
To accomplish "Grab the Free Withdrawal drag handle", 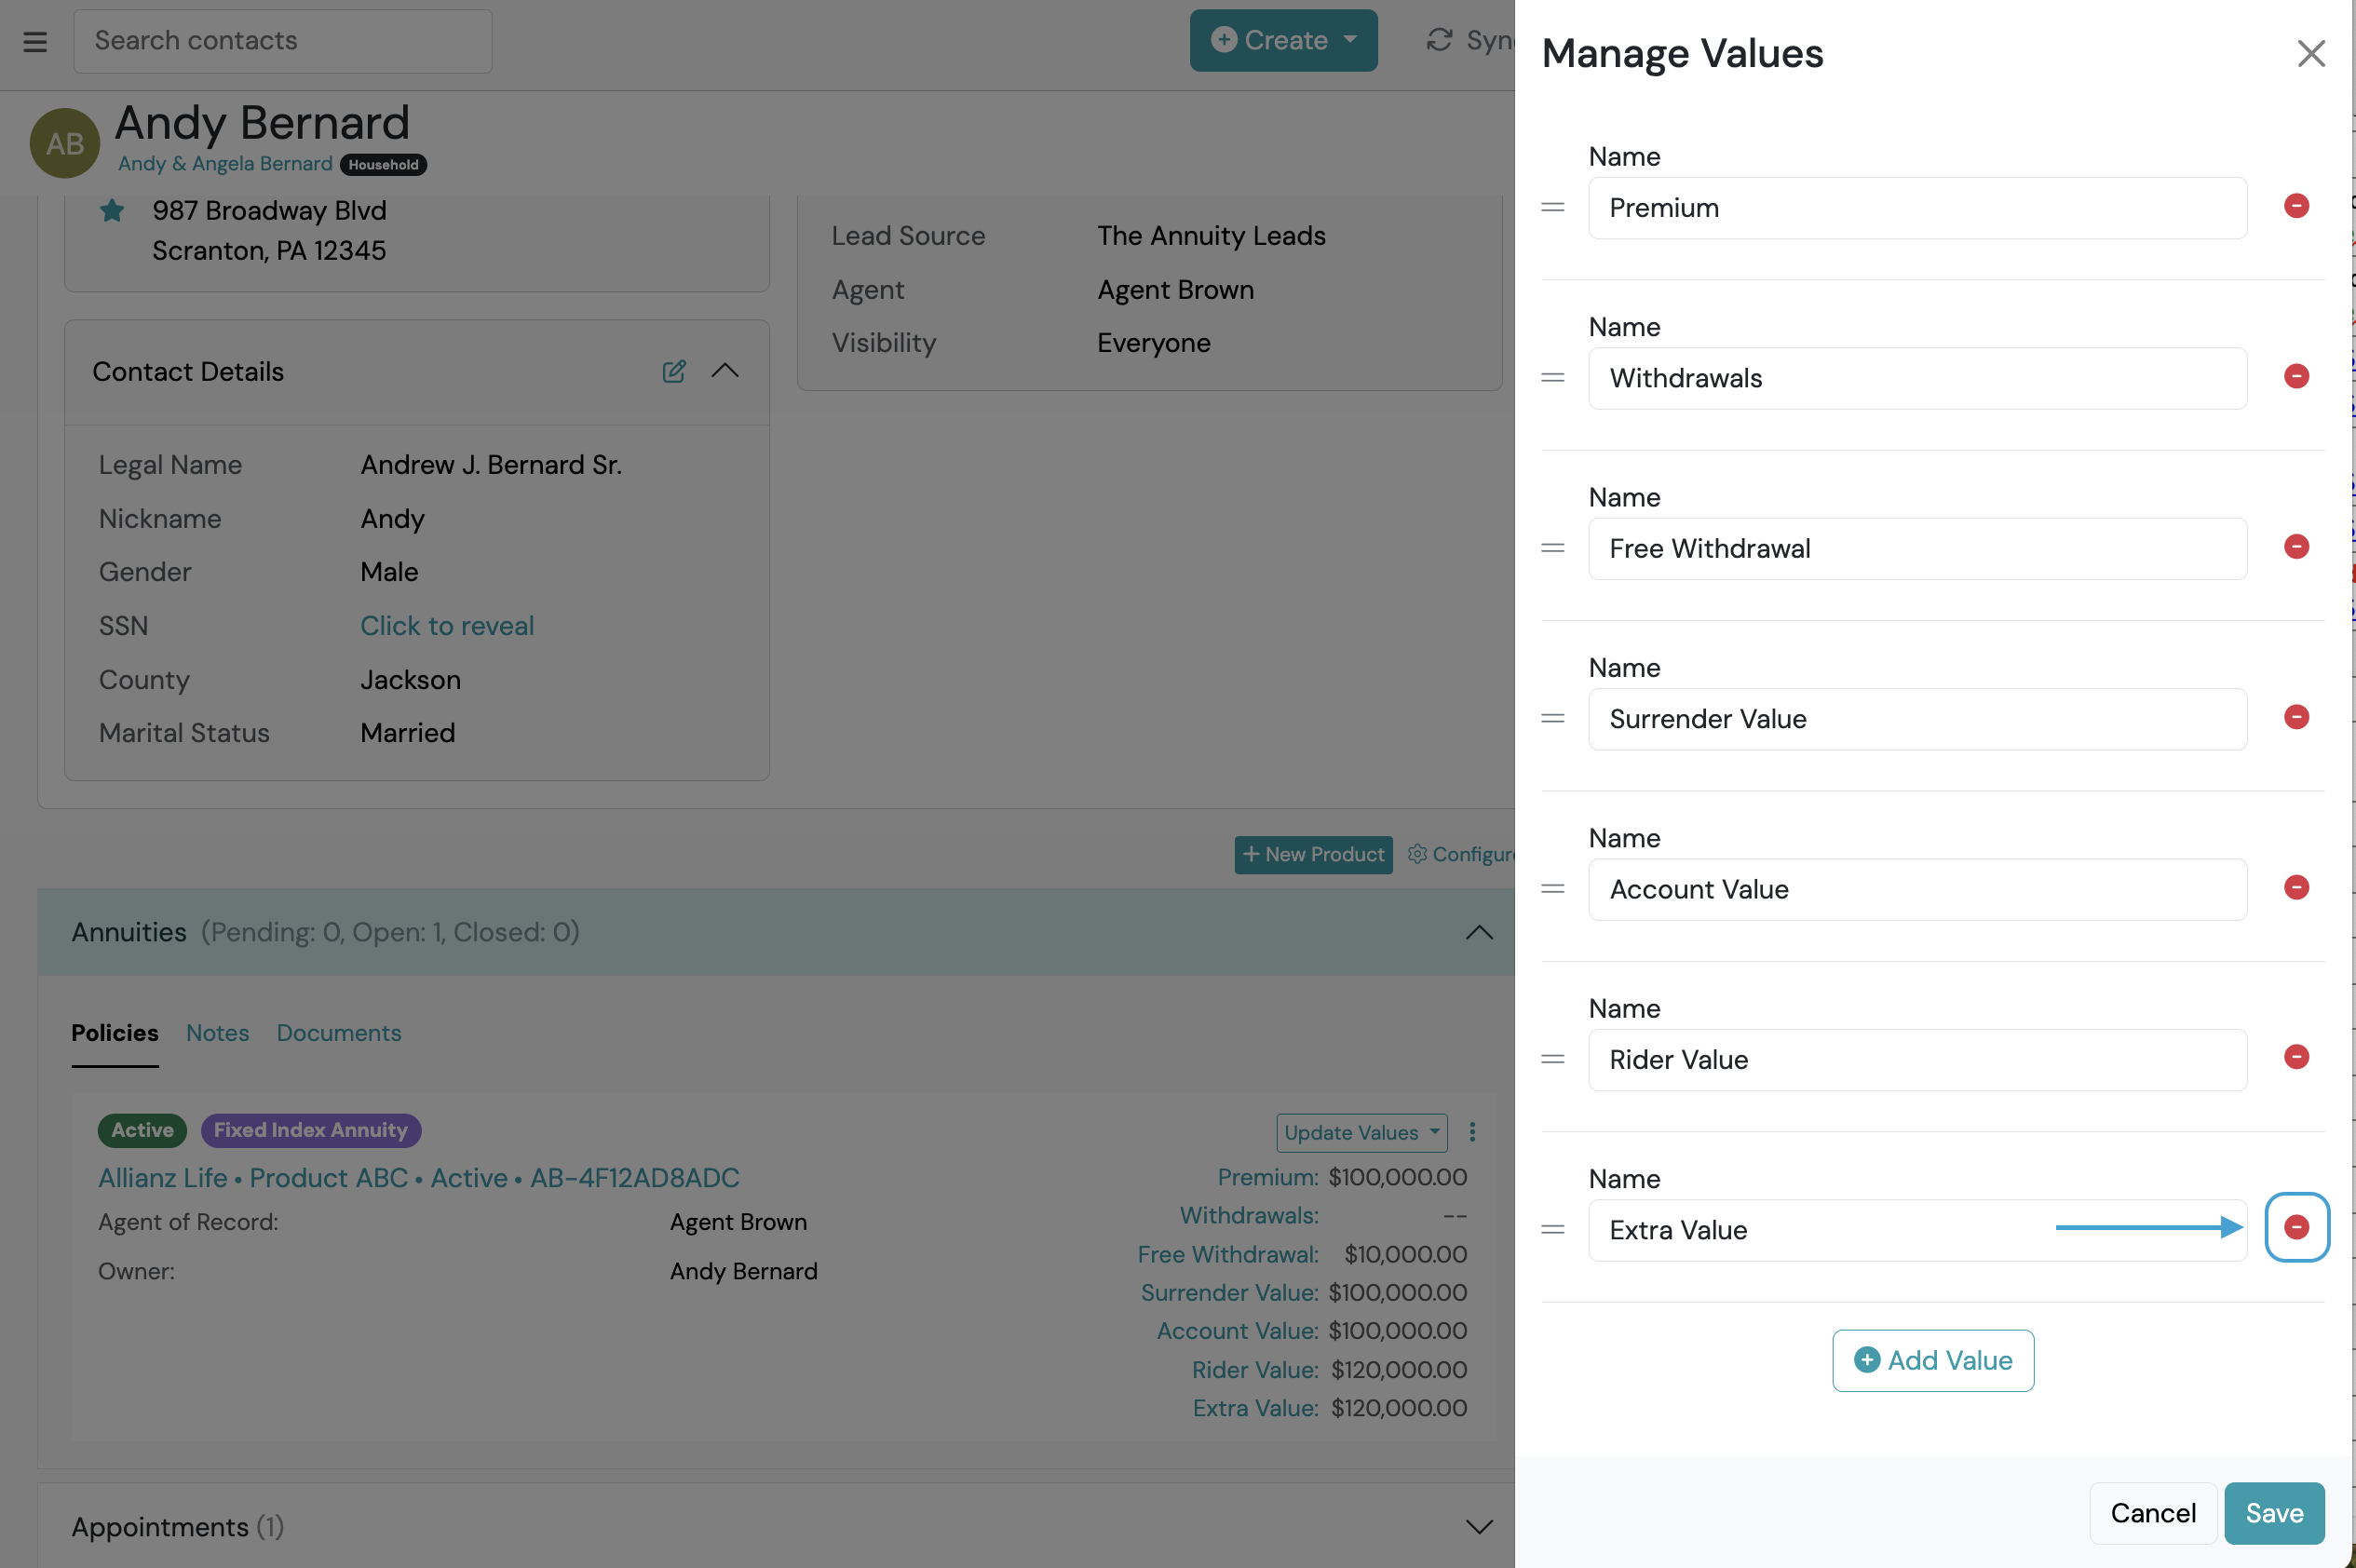I will [x=1552, y=548].
